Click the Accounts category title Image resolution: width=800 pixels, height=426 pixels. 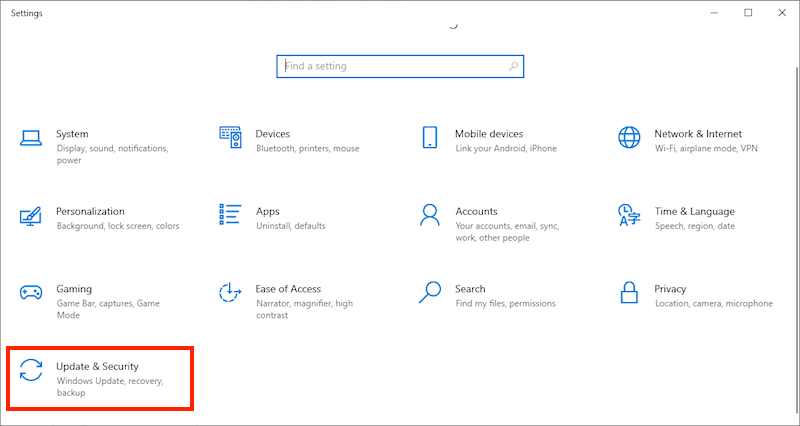click(x=476, y=212)
